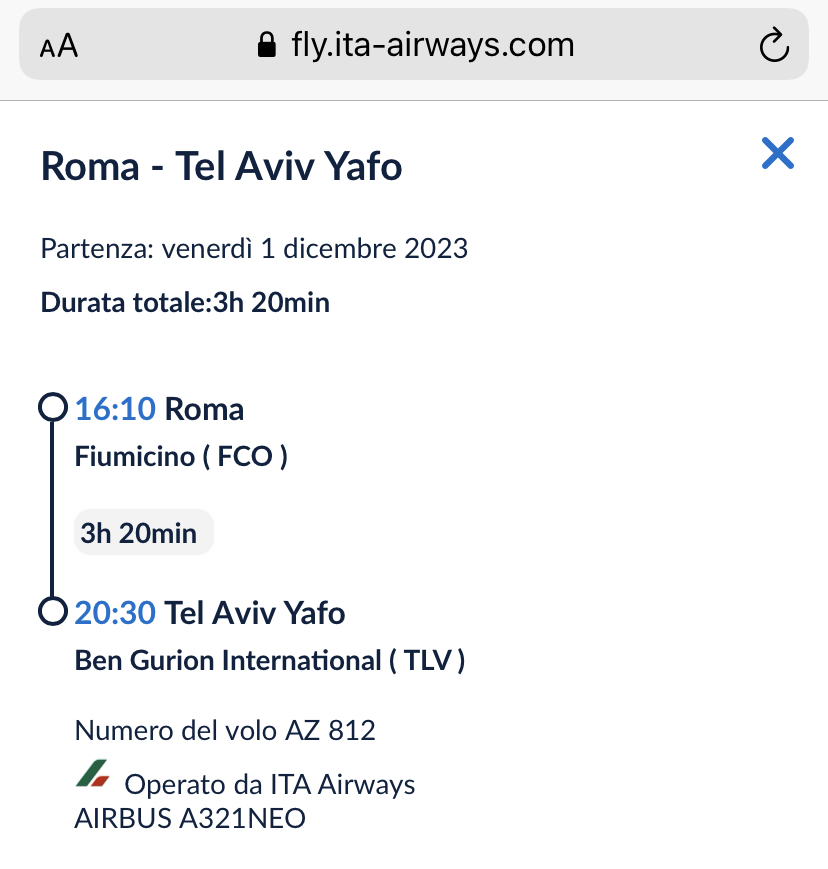The width and height of the screenshot is (828, 869).
Task: Tap the 3h 20min duration badge
Action: pos(144,533)
